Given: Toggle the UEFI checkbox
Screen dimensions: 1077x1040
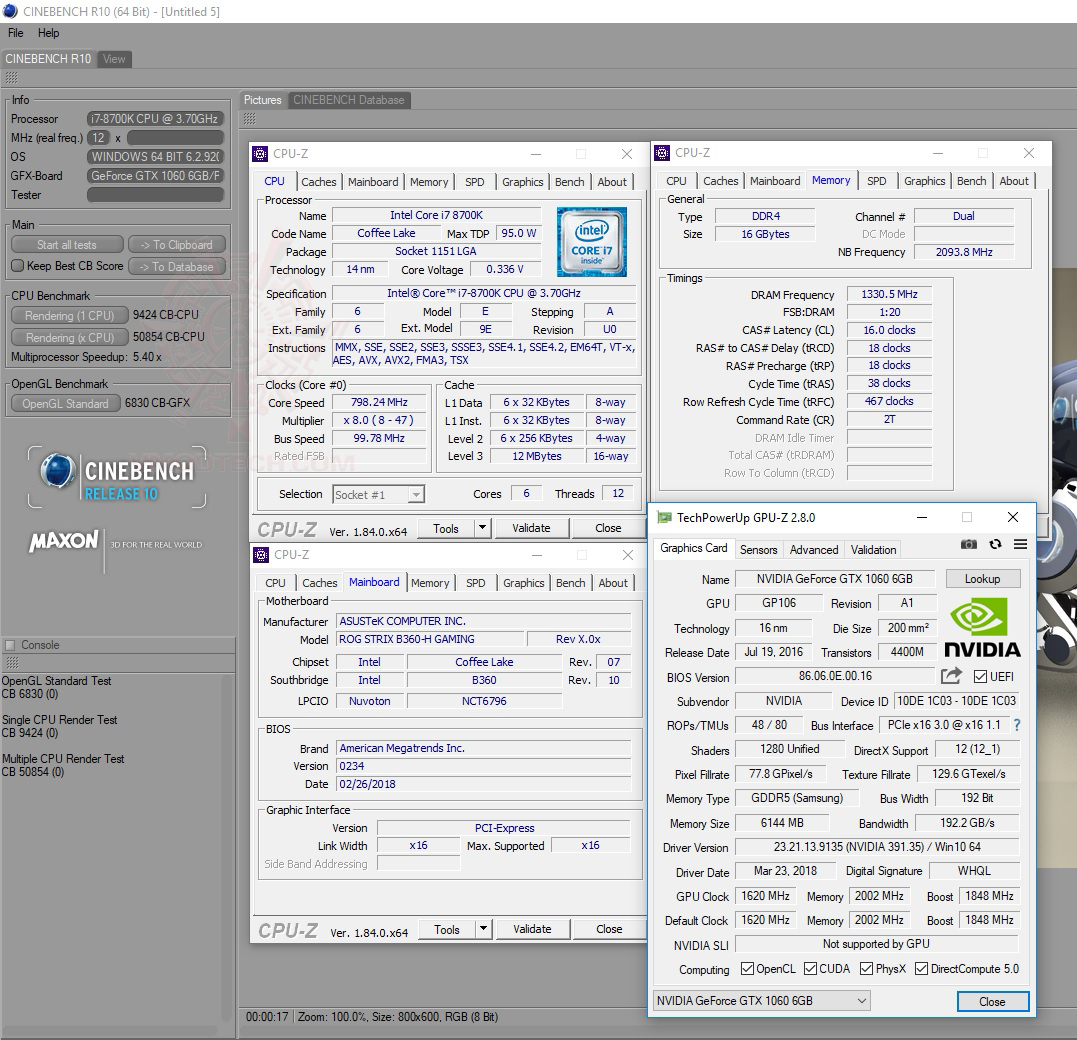Looking at the screenshot, I should point(980,677).
